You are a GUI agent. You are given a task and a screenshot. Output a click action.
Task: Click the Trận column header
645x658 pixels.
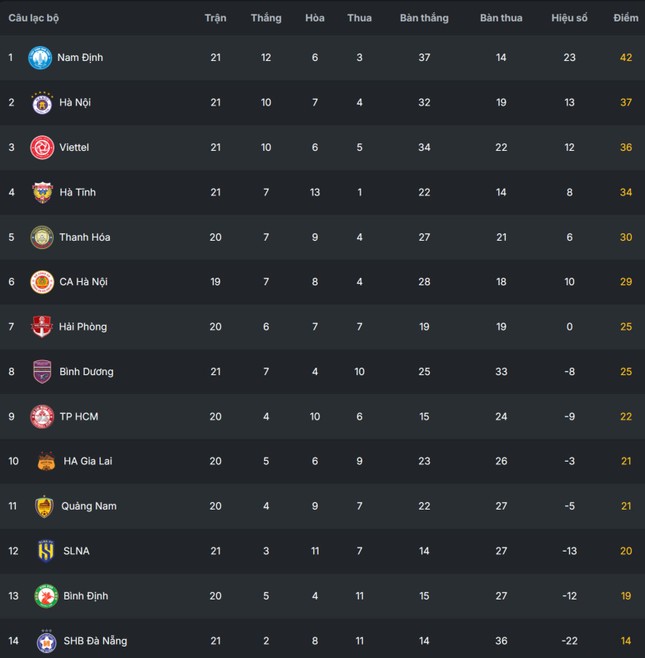(x=215, y=18)
